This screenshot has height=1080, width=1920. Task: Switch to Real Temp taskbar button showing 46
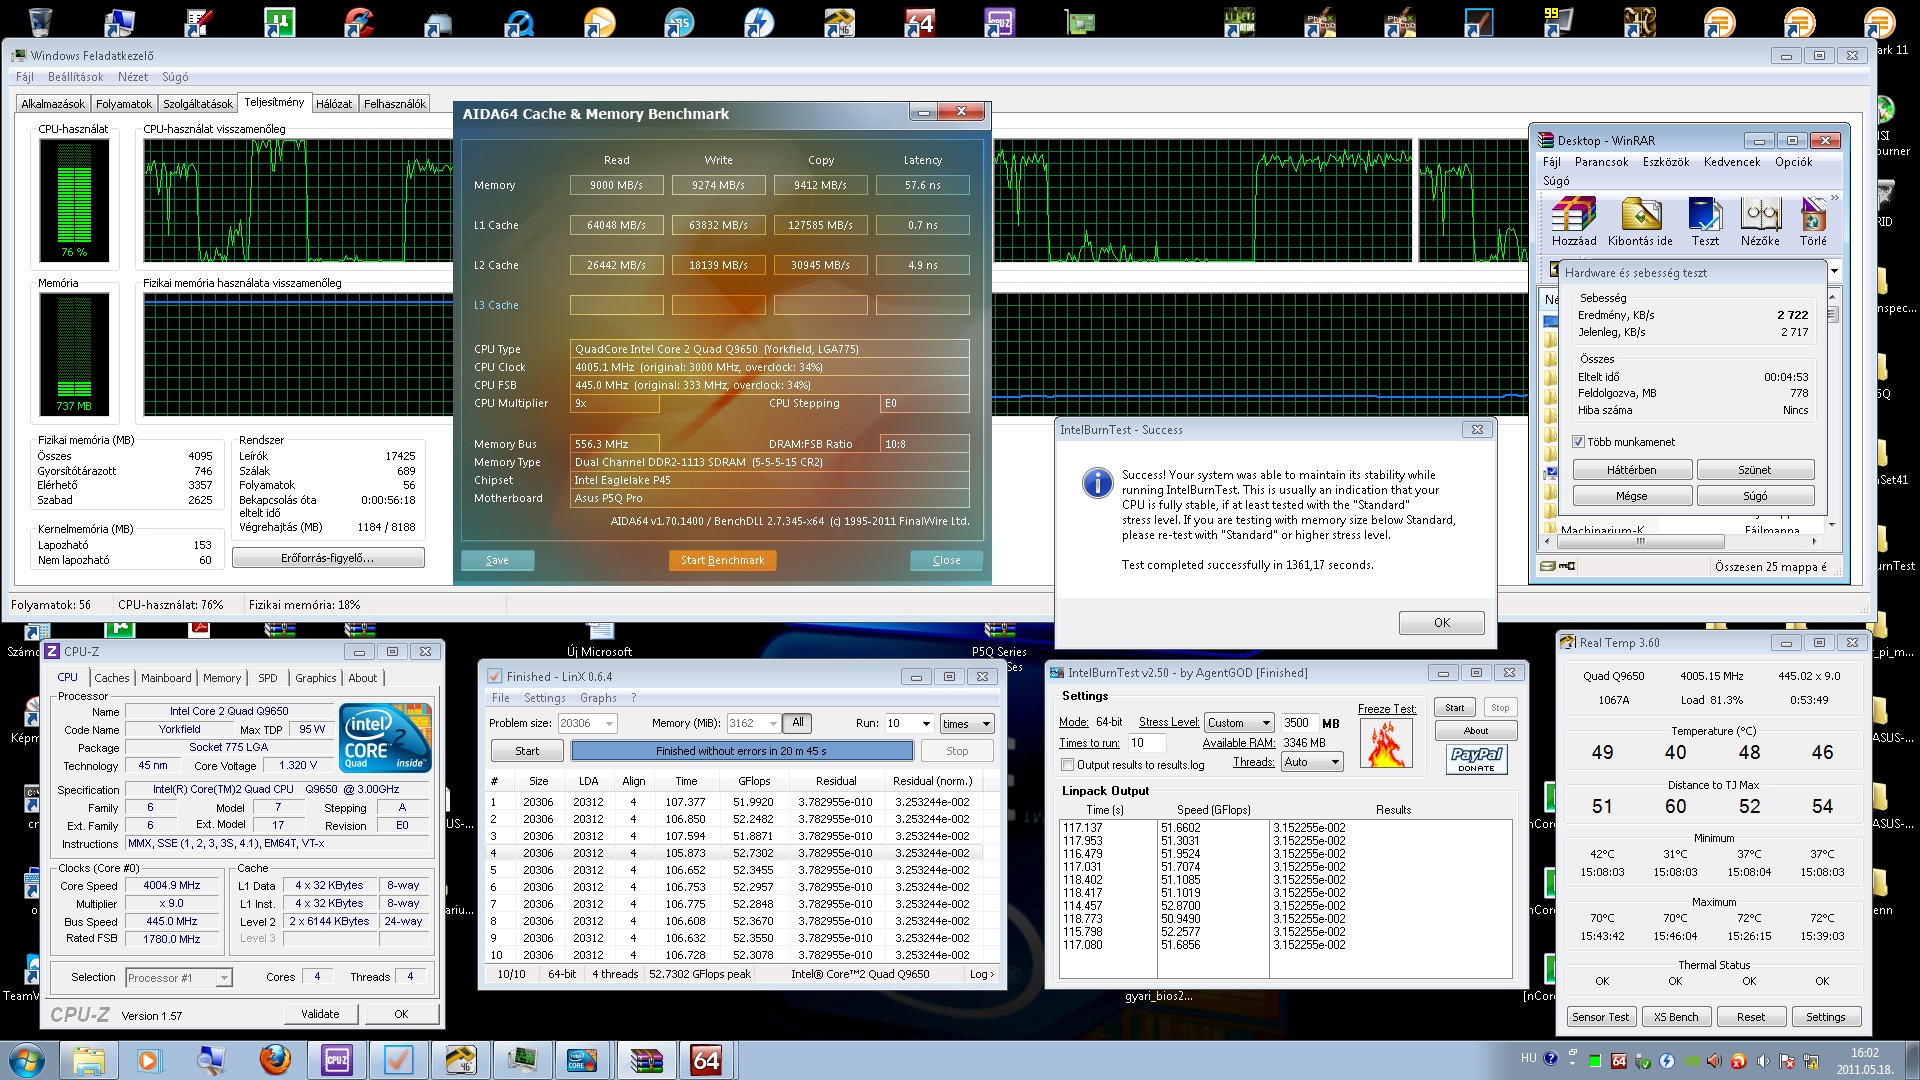(x=460, y=1060)
